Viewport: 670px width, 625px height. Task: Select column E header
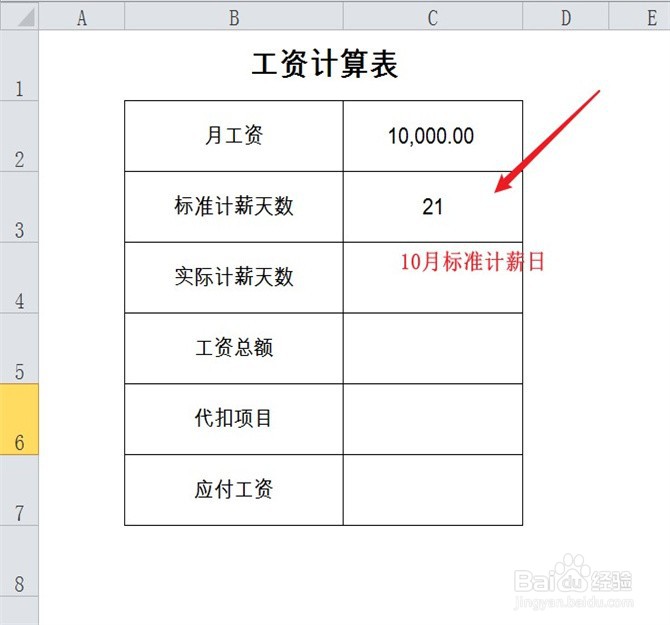pos(639,16)
